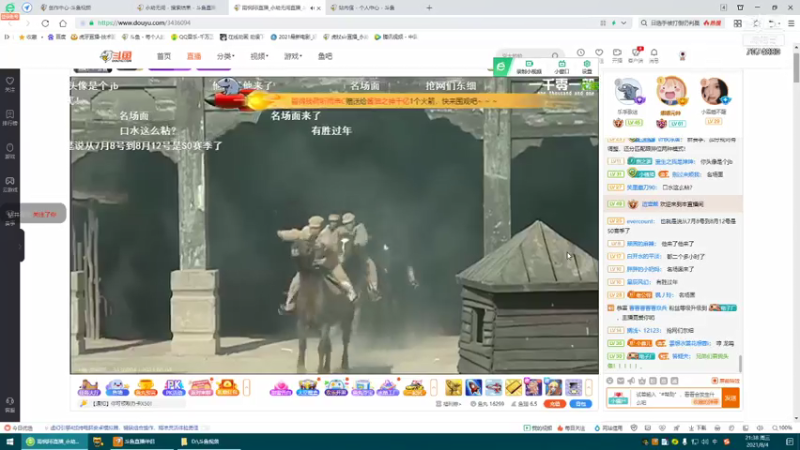Click the chat list scrollbar
Screen dimensions: 800x450
point(740,363)
